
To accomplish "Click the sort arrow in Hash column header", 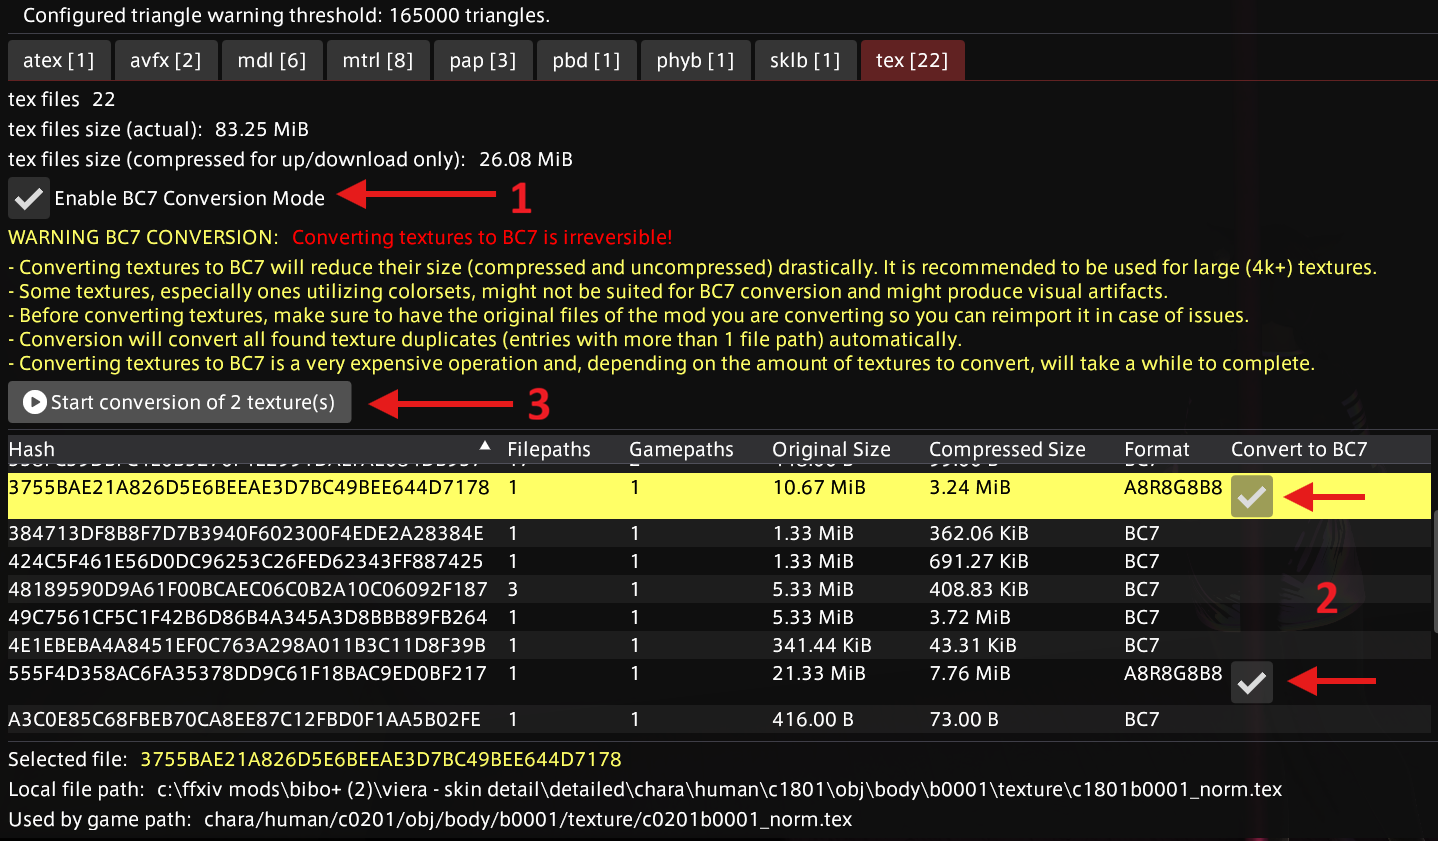I will tap(485, 446).
